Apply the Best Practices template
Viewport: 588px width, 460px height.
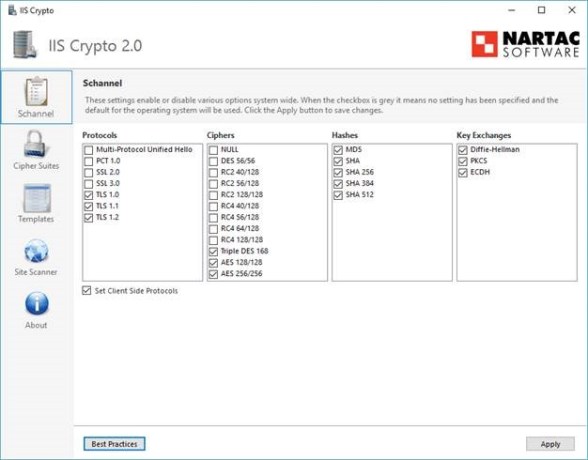(114, 444)
